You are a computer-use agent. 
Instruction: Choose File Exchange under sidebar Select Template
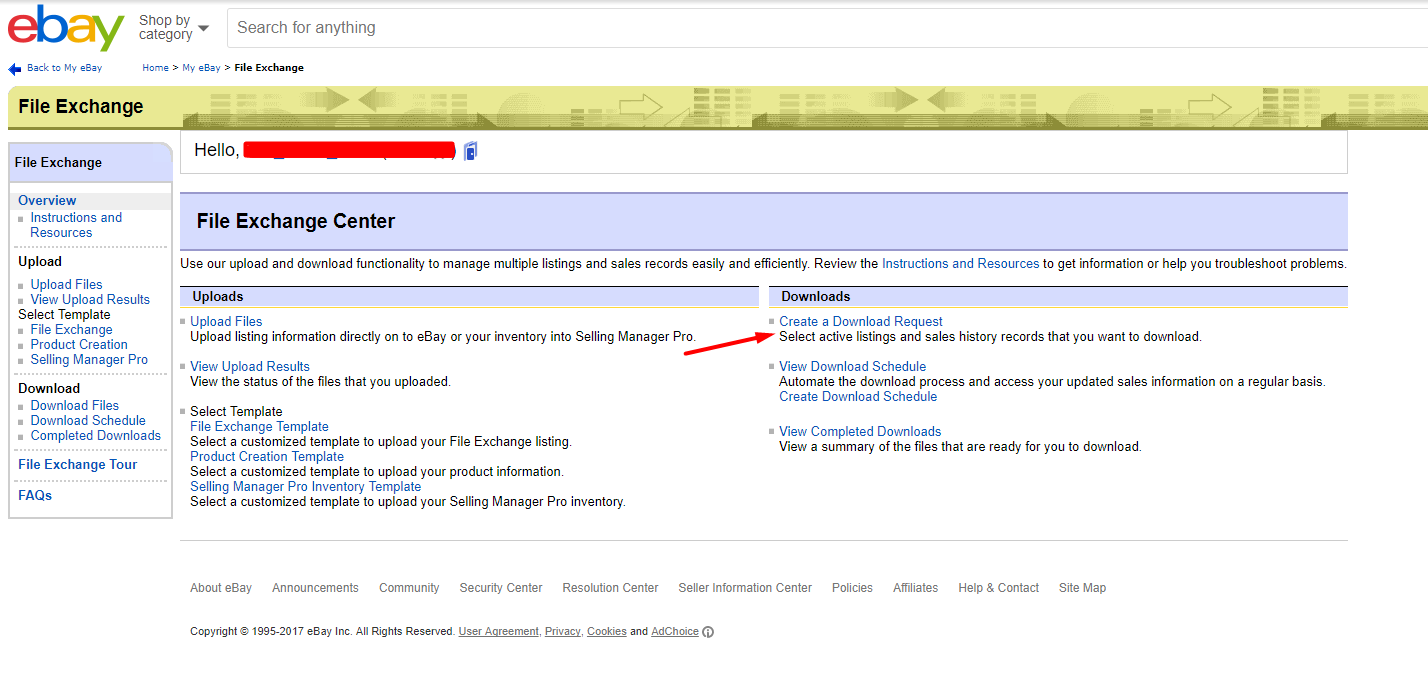[71, 330]
